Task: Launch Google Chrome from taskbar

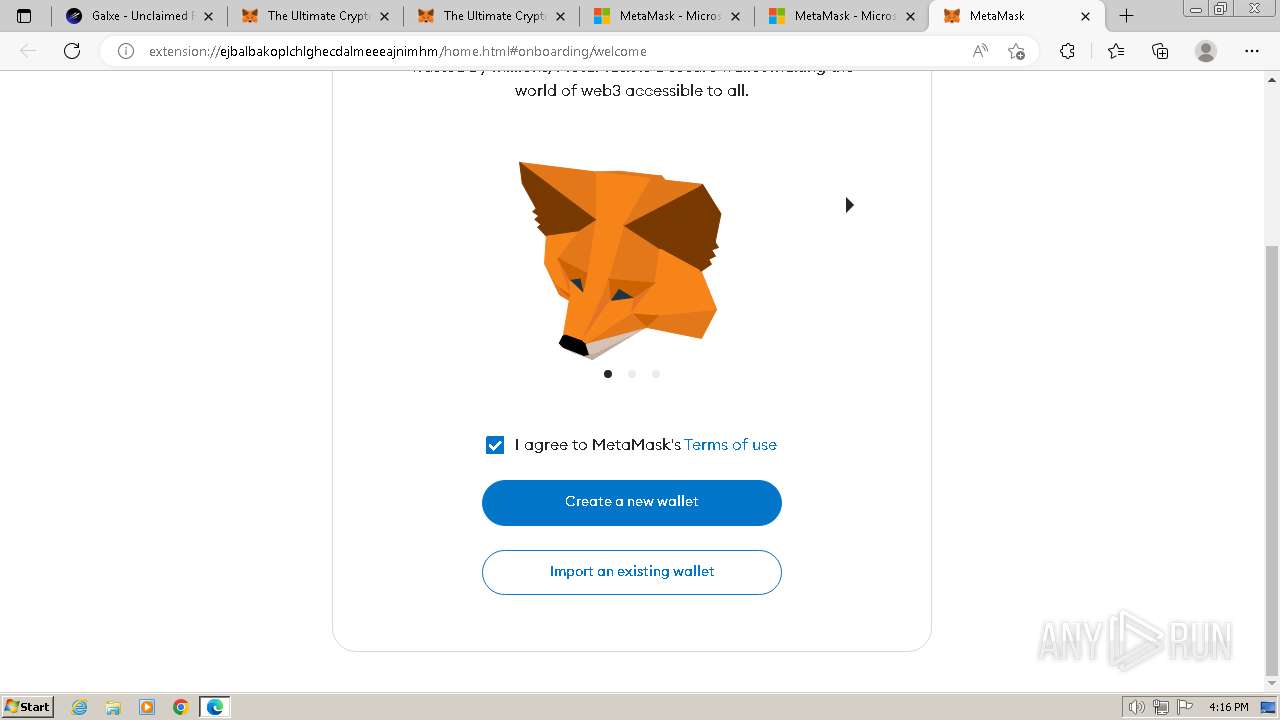Action: coord(180,707)
